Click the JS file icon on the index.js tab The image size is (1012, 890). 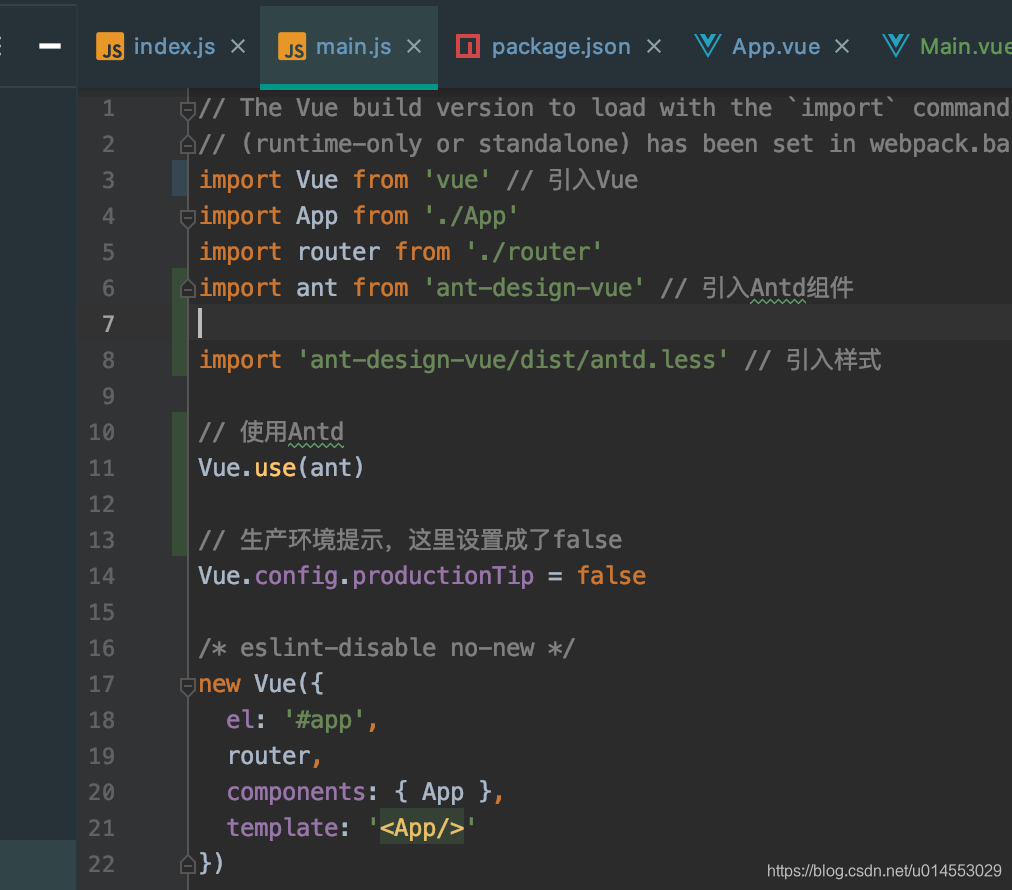coord(110,45)
